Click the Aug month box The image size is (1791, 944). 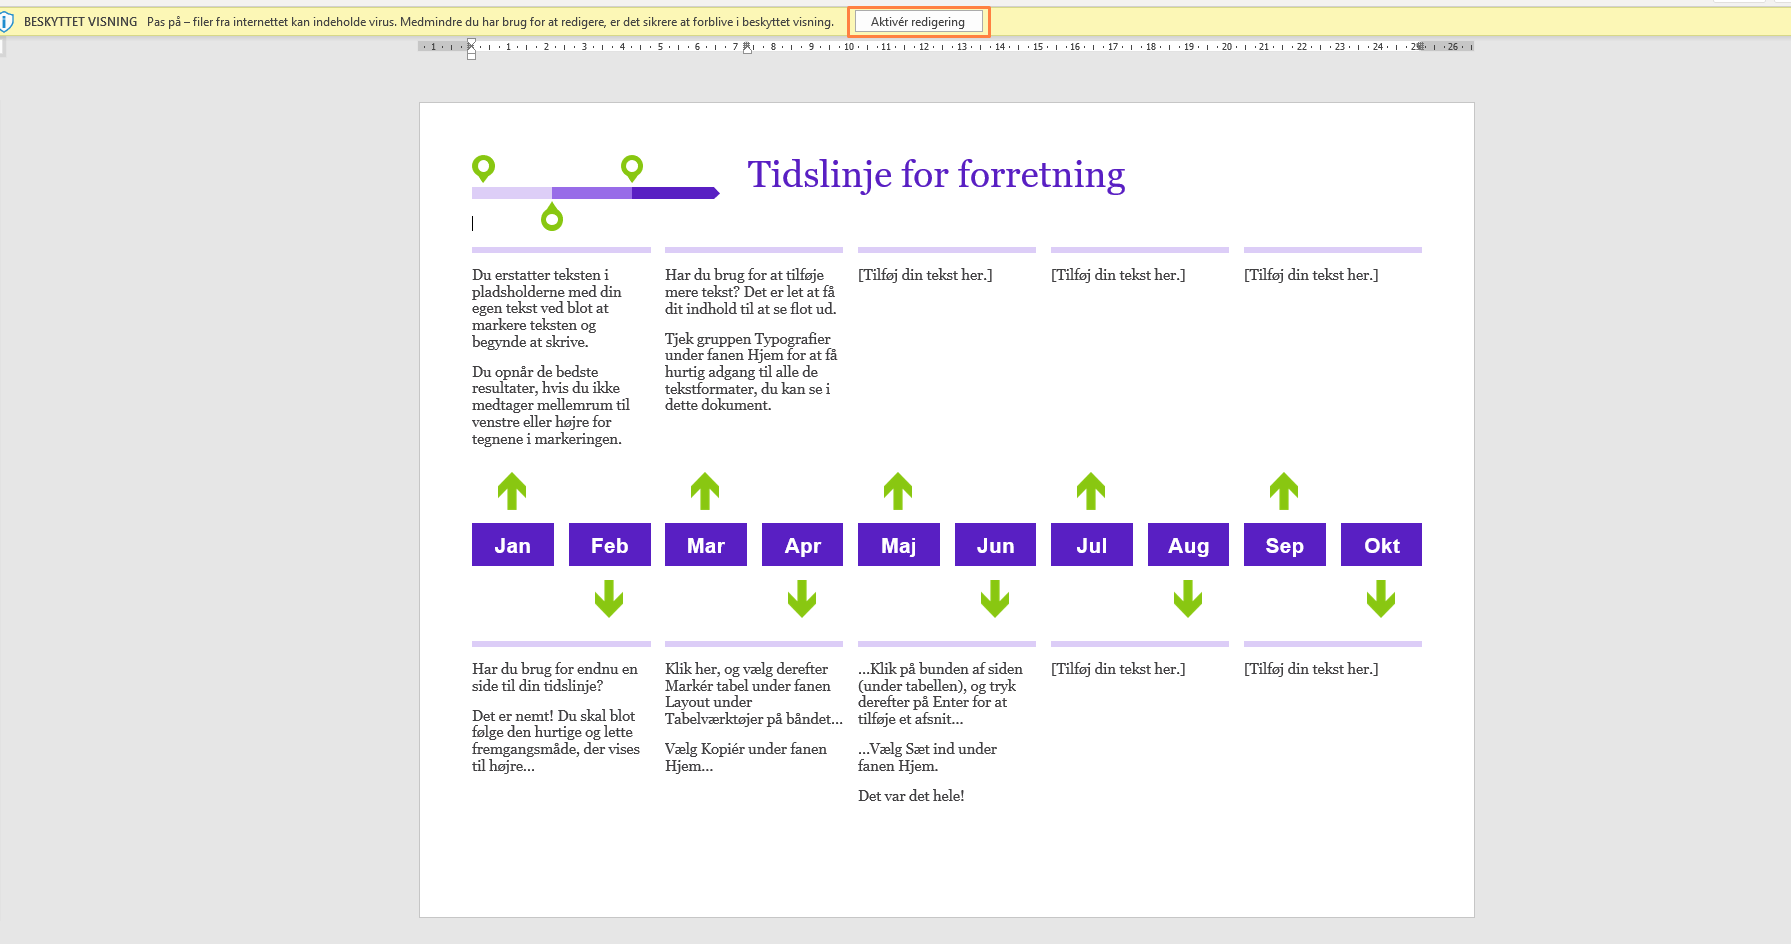pyautogui.click(x=1188, y=545)
